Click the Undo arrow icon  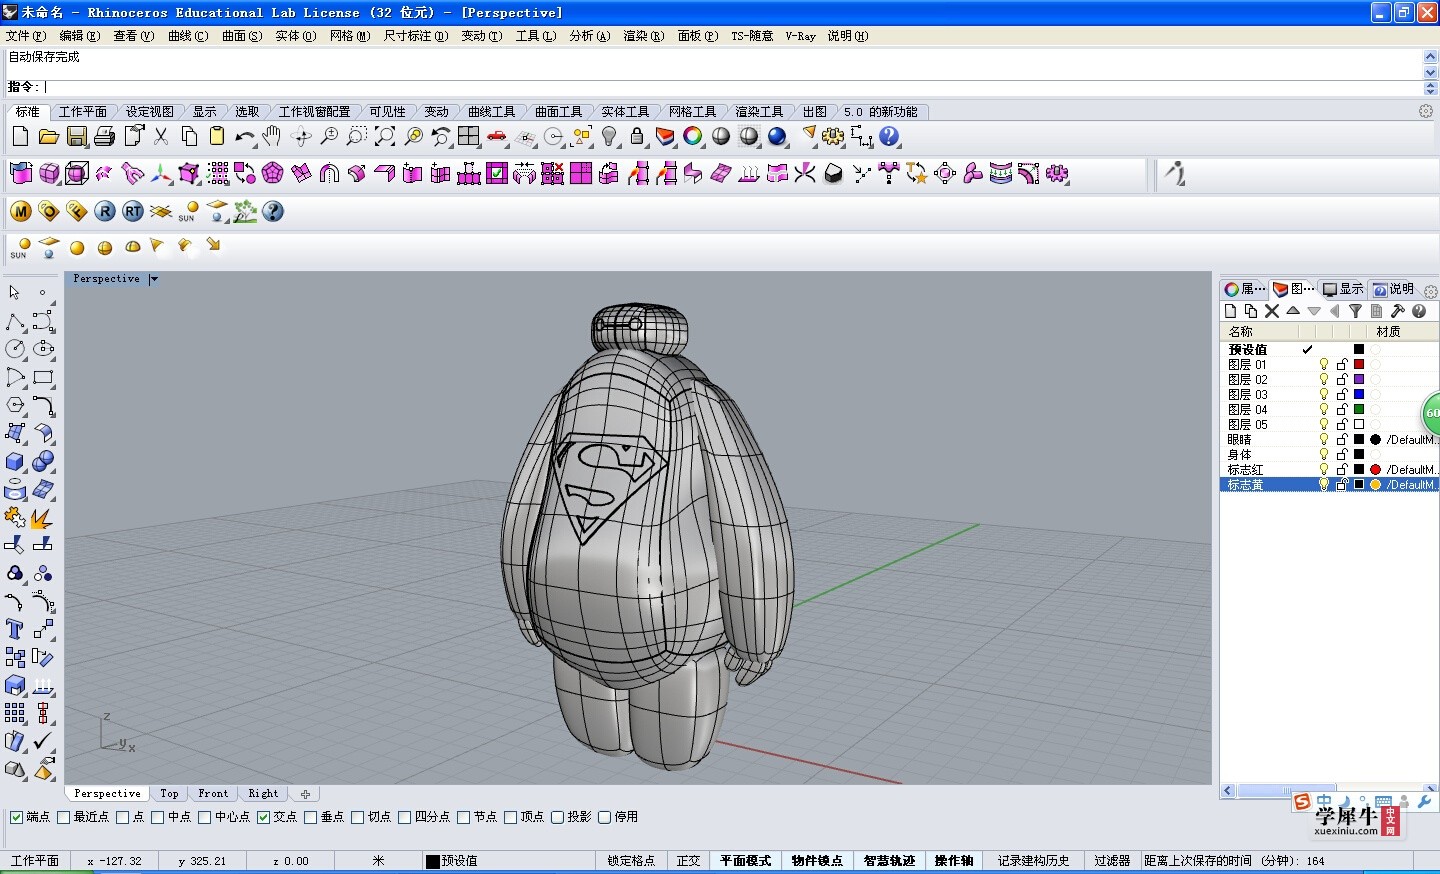(244, 136)
